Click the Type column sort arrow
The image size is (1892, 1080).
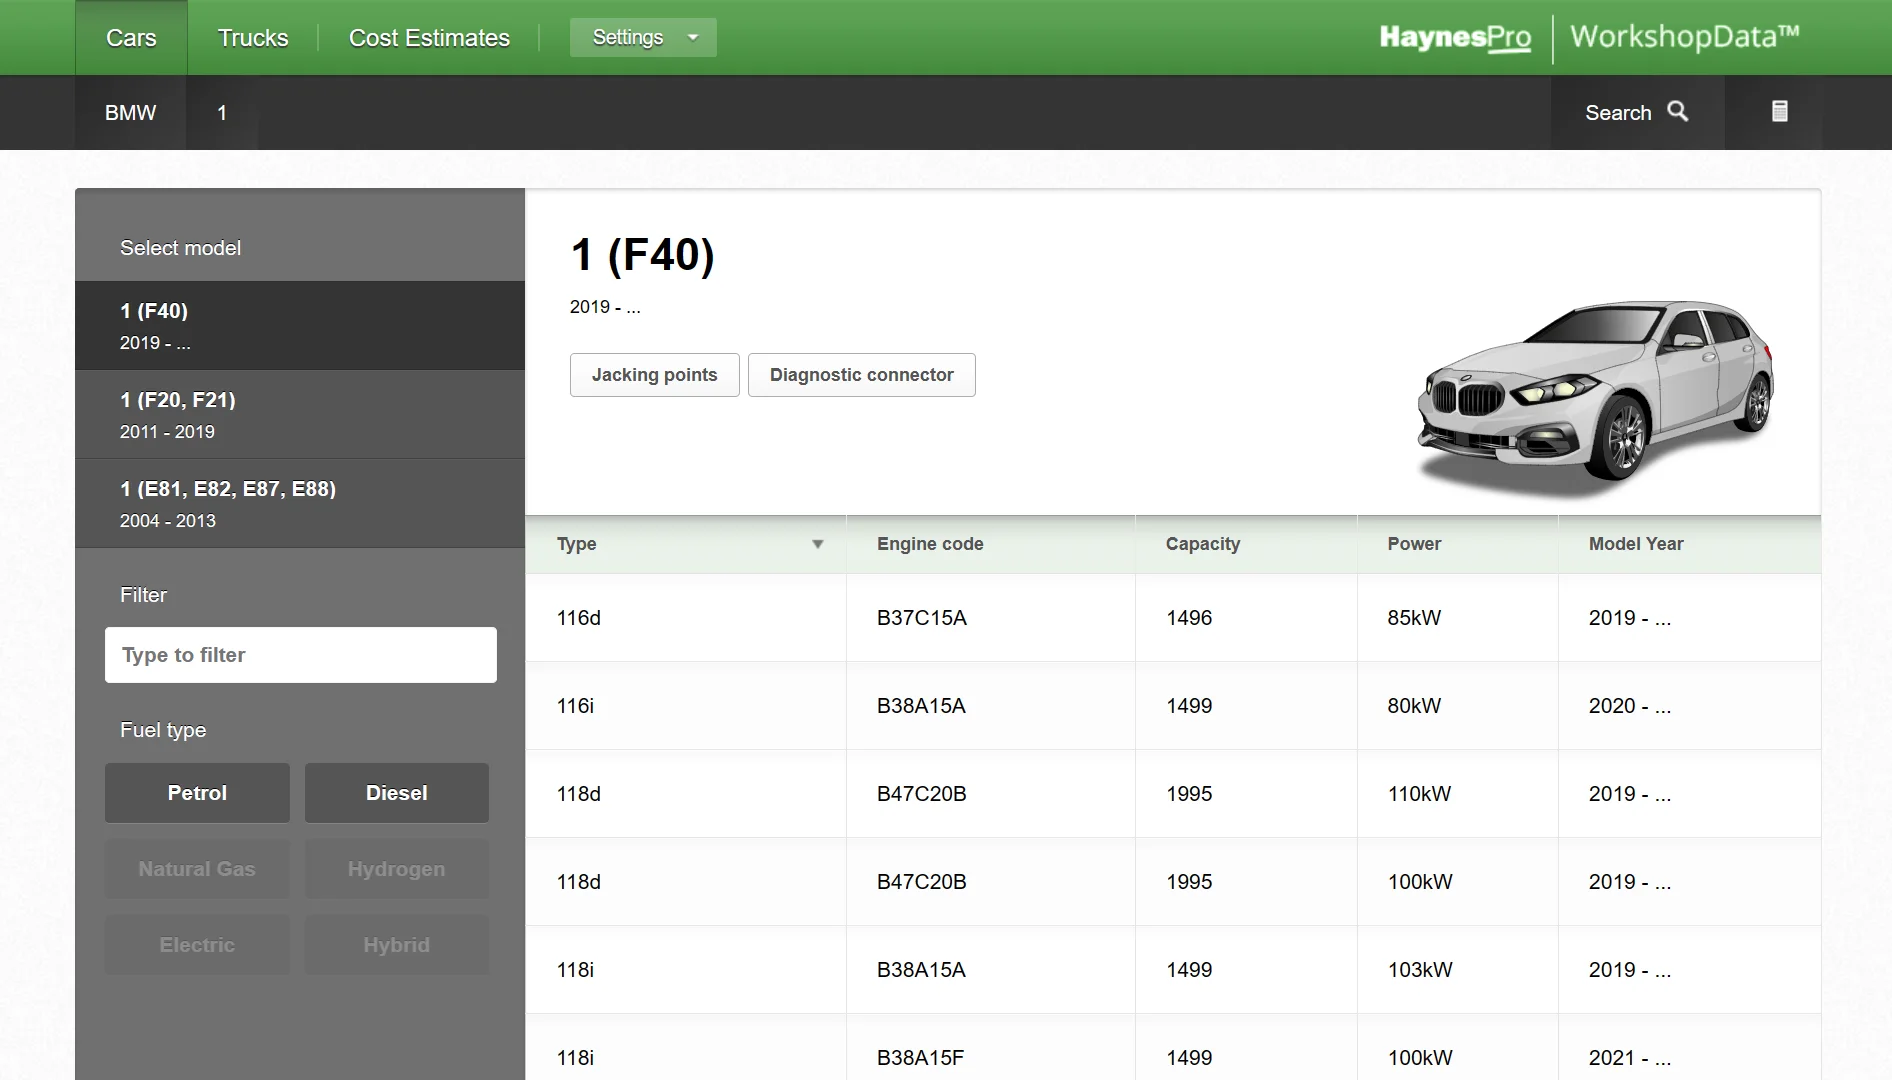[817, 544]
